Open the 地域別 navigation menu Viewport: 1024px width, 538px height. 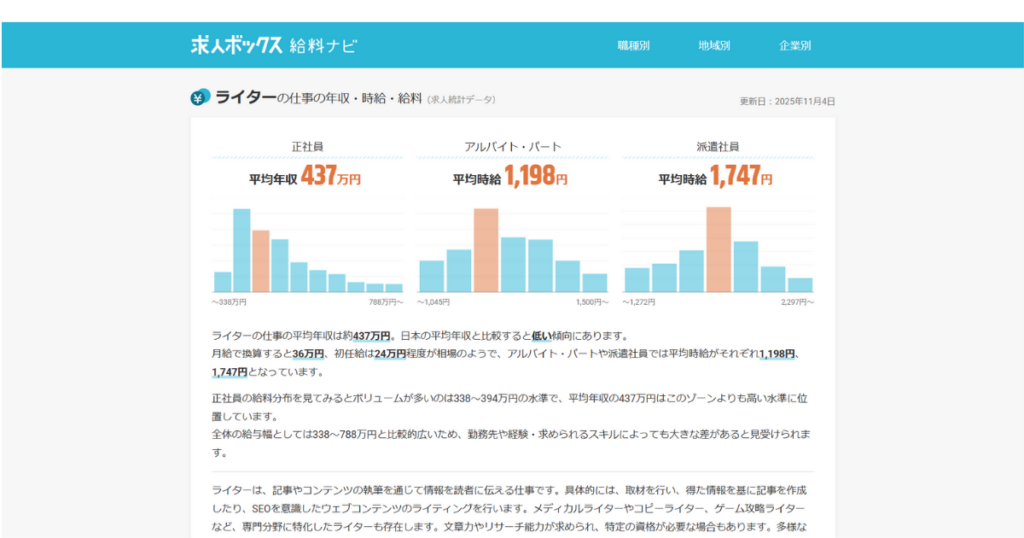pyautogui.click(x=714, y=46)
